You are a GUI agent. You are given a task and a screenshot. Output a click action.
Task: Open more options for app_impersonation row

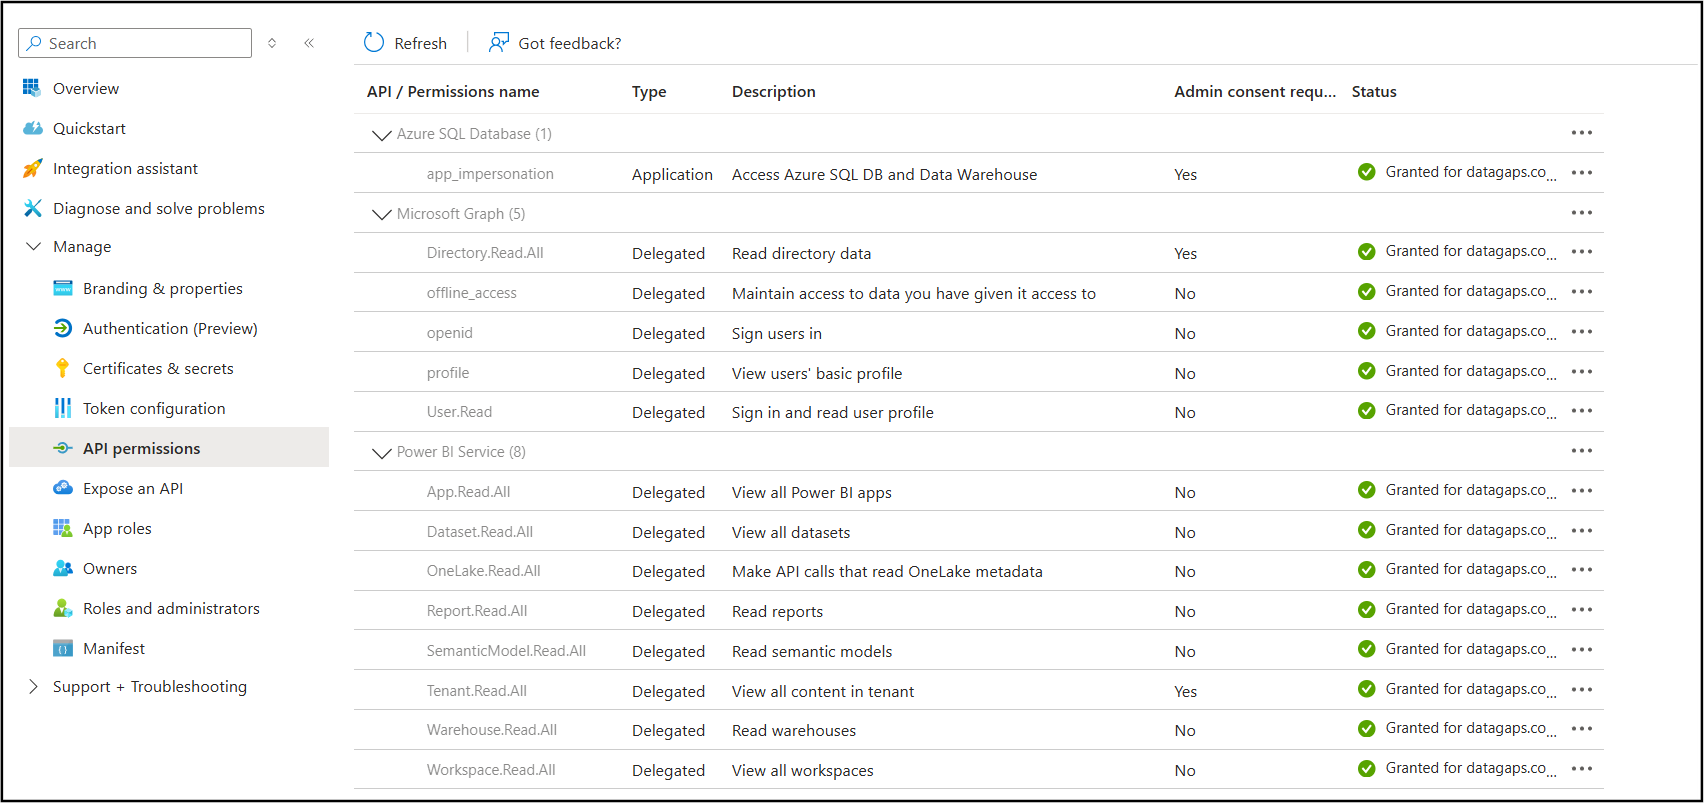pos(1582,173)
